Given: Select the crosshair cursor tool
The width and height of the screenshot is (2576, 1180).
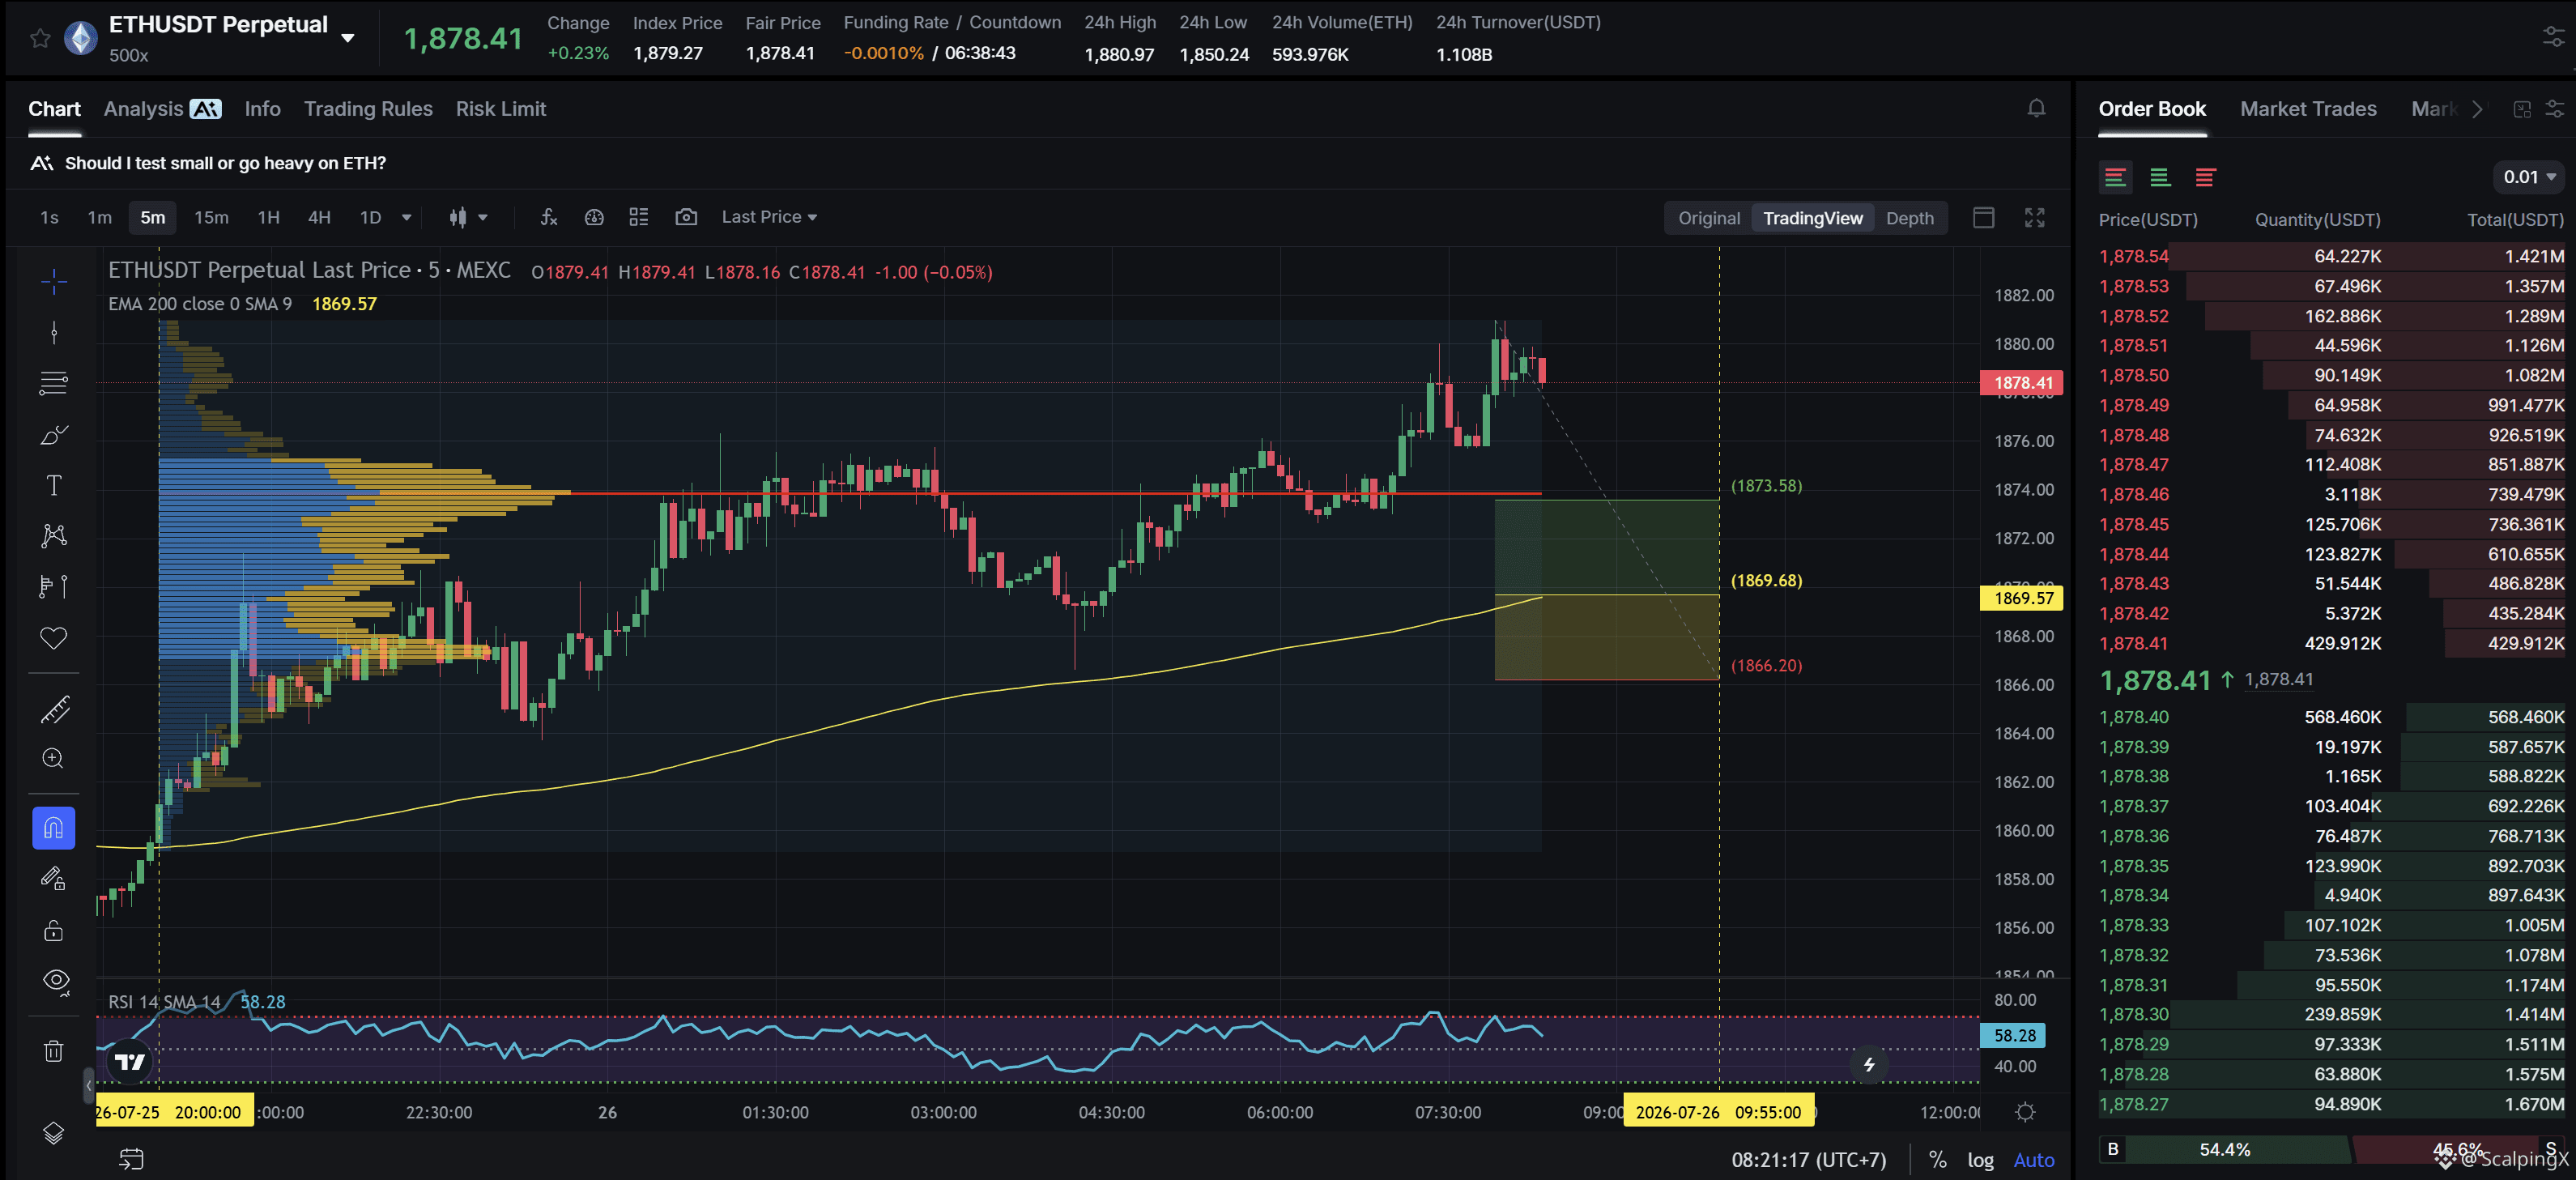Looking at the screenshot, I should 54,282.
